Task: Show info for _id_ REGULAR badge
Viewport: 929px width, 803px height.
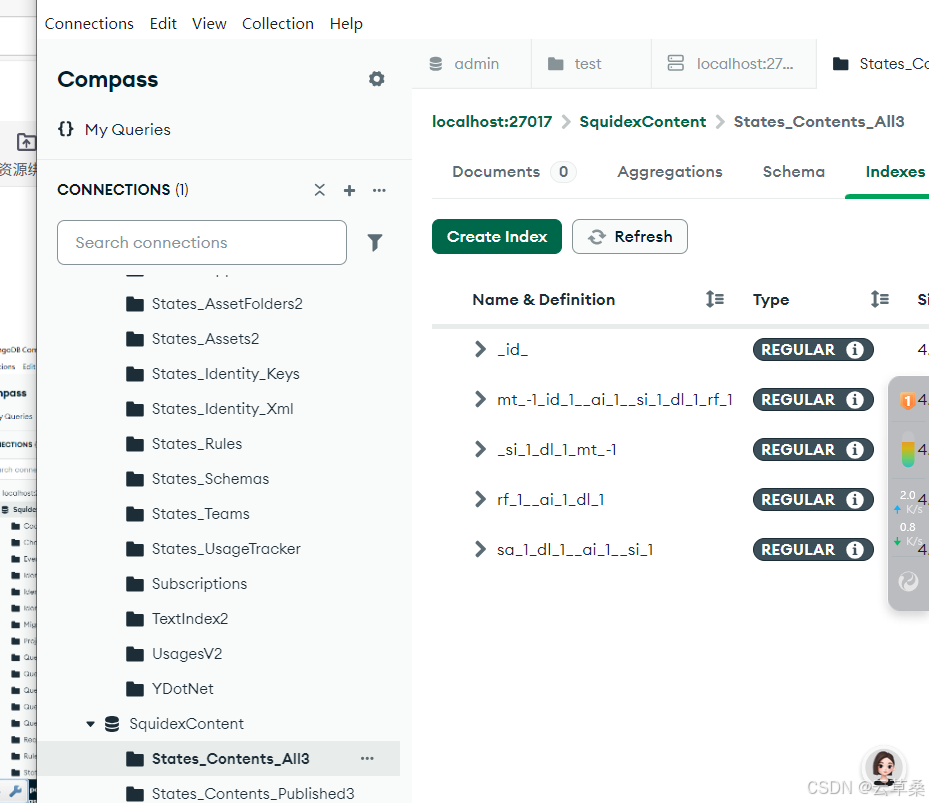Action: pyautogui.click(x=854, y=350)
